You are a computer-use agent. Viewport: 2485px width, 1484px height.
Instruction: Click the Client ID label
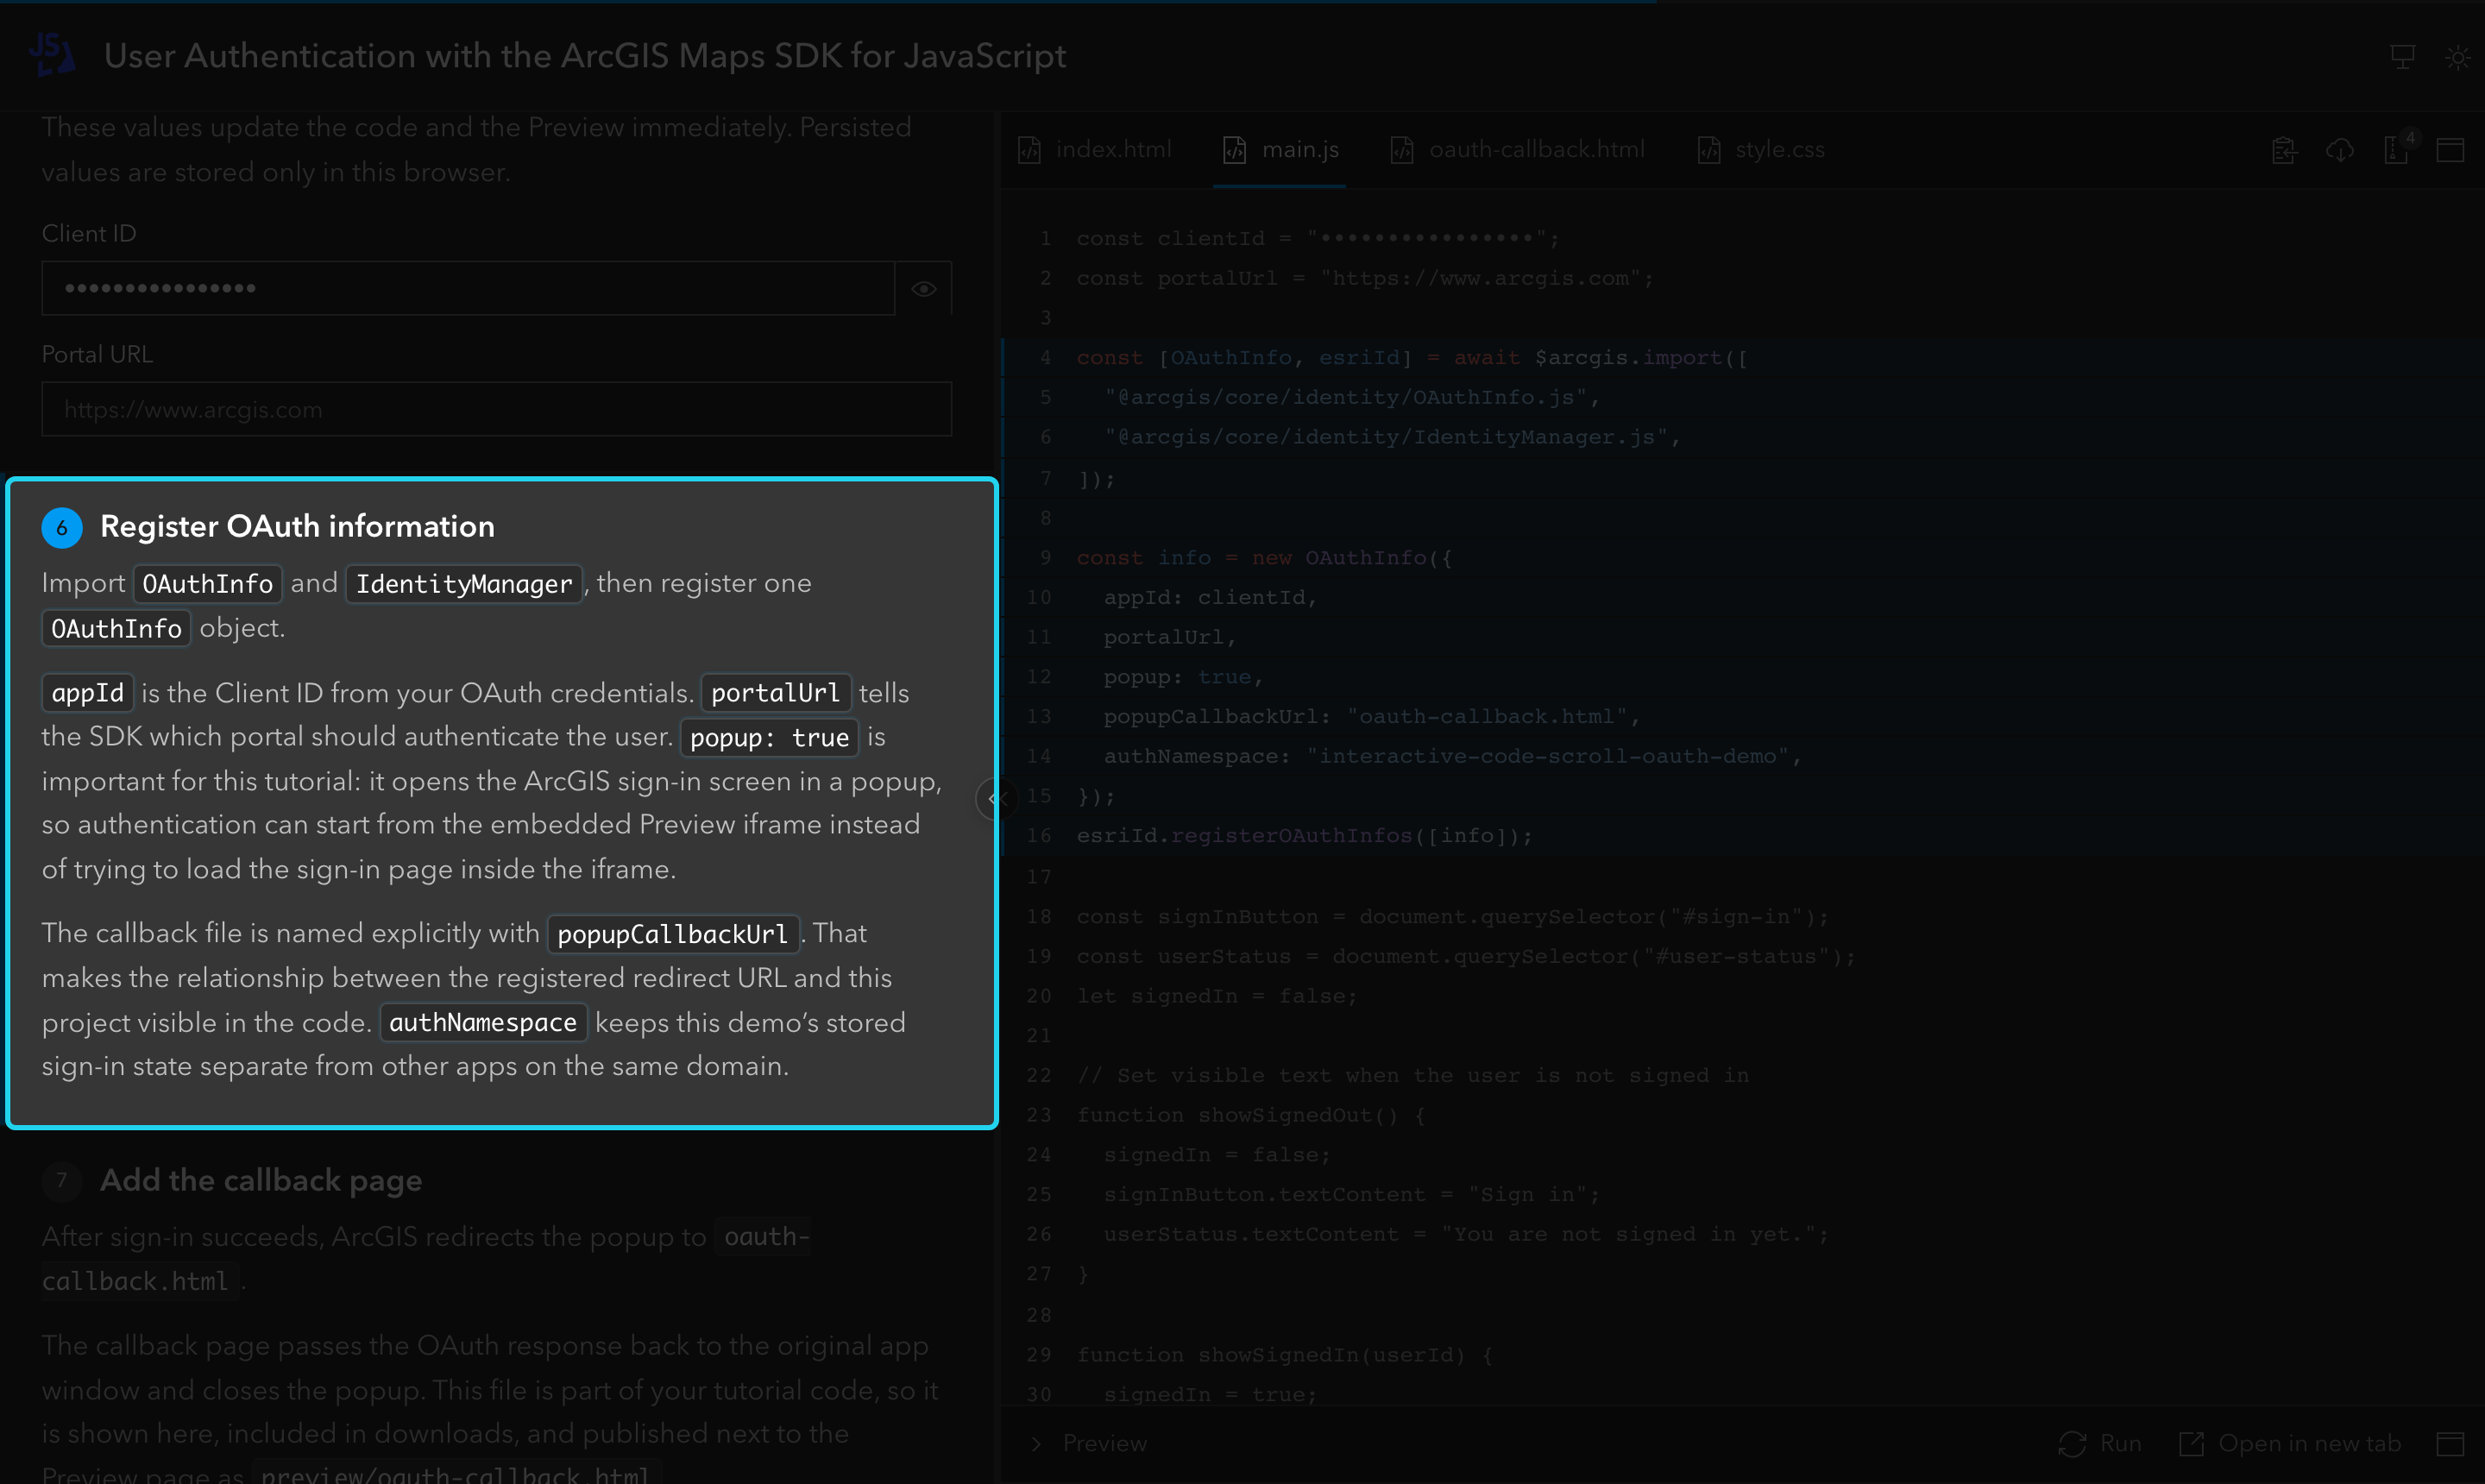[x=89, y=233]
